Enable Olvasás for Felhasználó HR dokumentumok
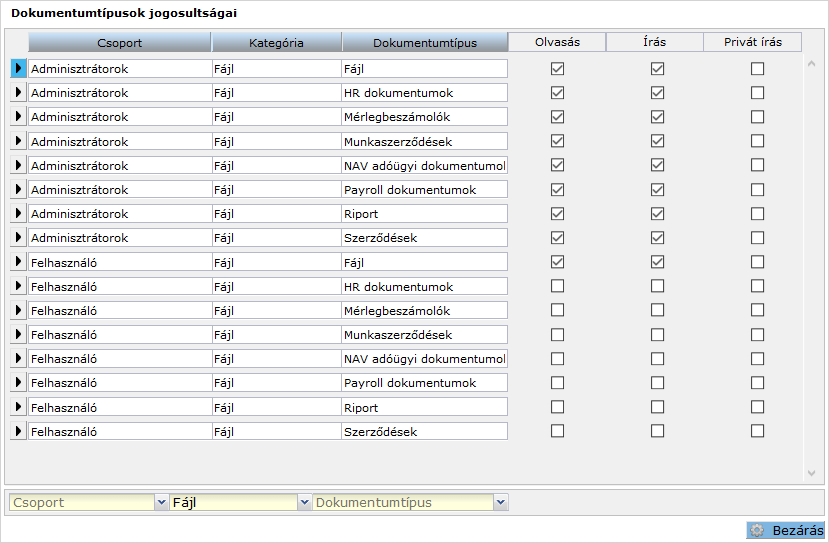The height and width of the screenshot is (543, 829). point(558,286)
